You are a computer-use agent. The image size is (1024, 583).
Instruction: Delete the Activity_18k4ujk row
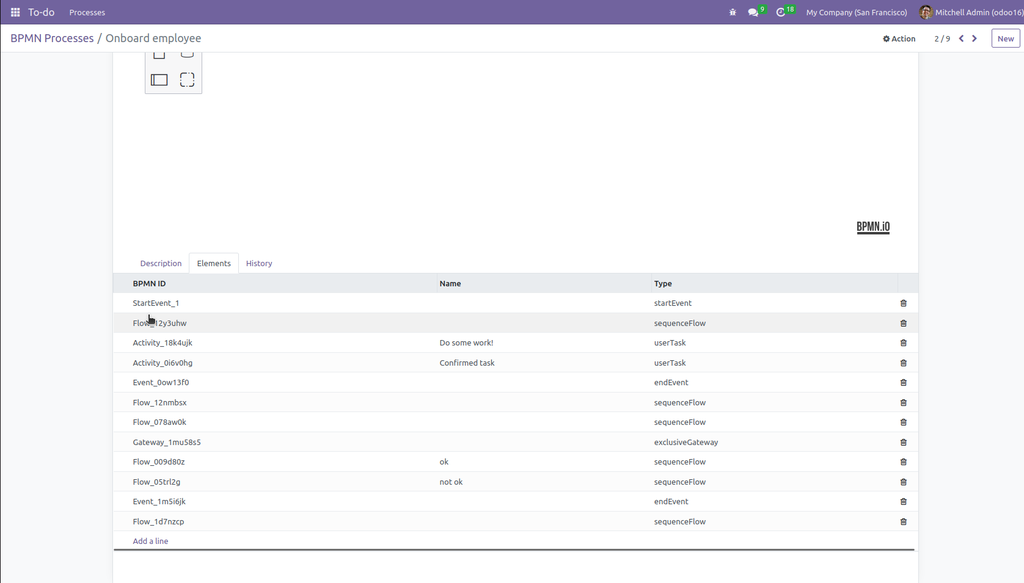click(904, 343)
